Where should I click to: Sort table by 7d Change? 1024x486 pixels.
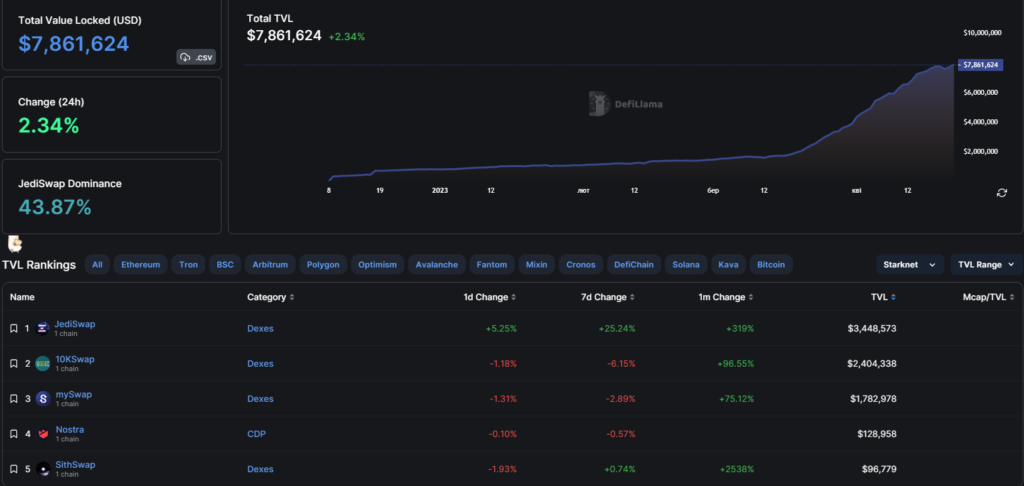tap(608, 297)
